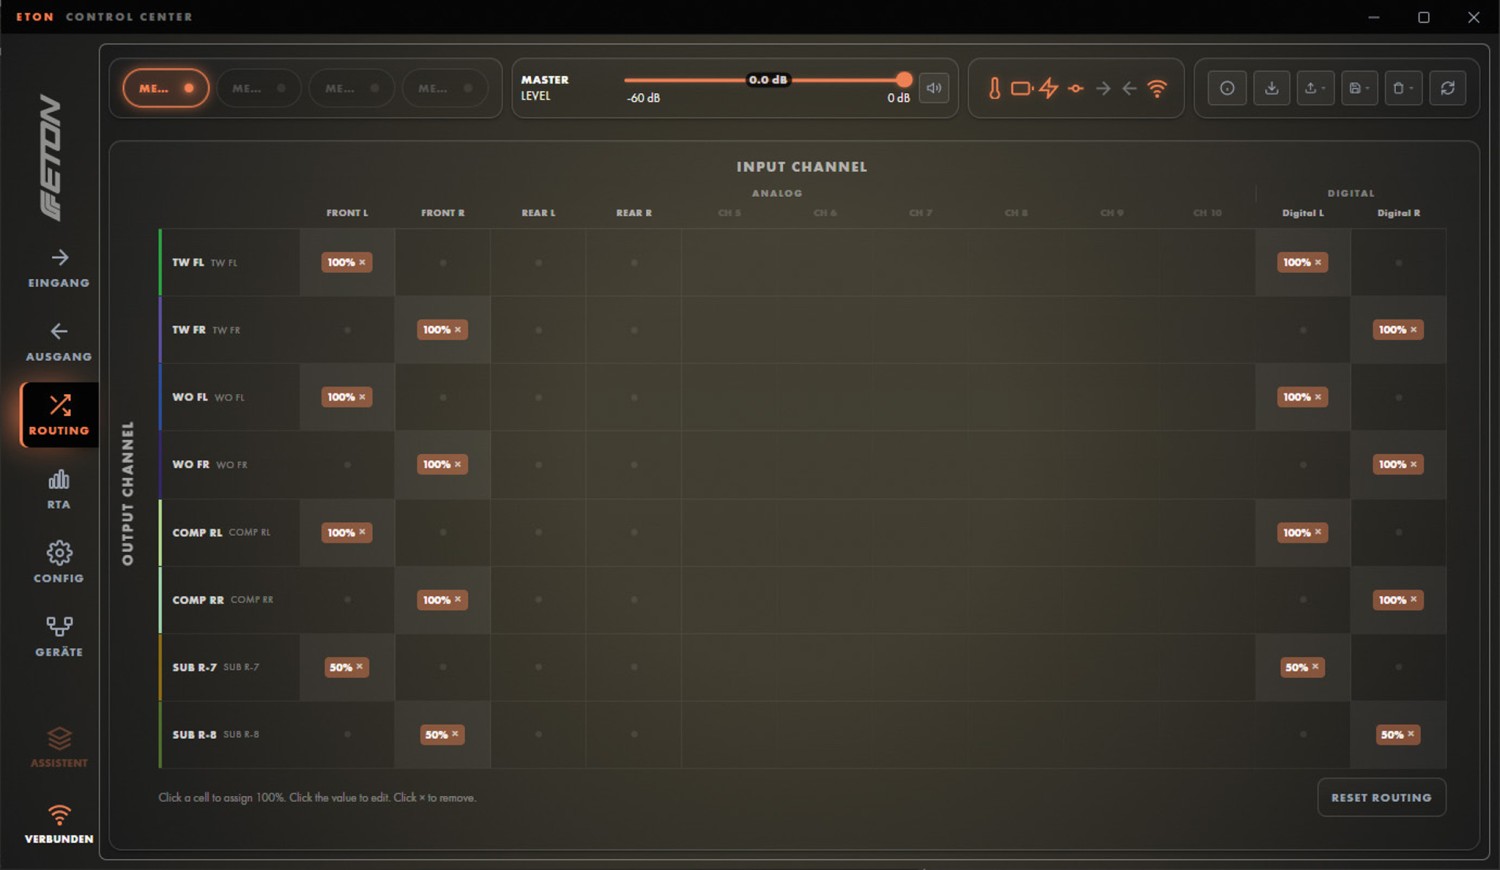Switch to the fourth memory preset

pyautogui.click(x=445, y=88)
